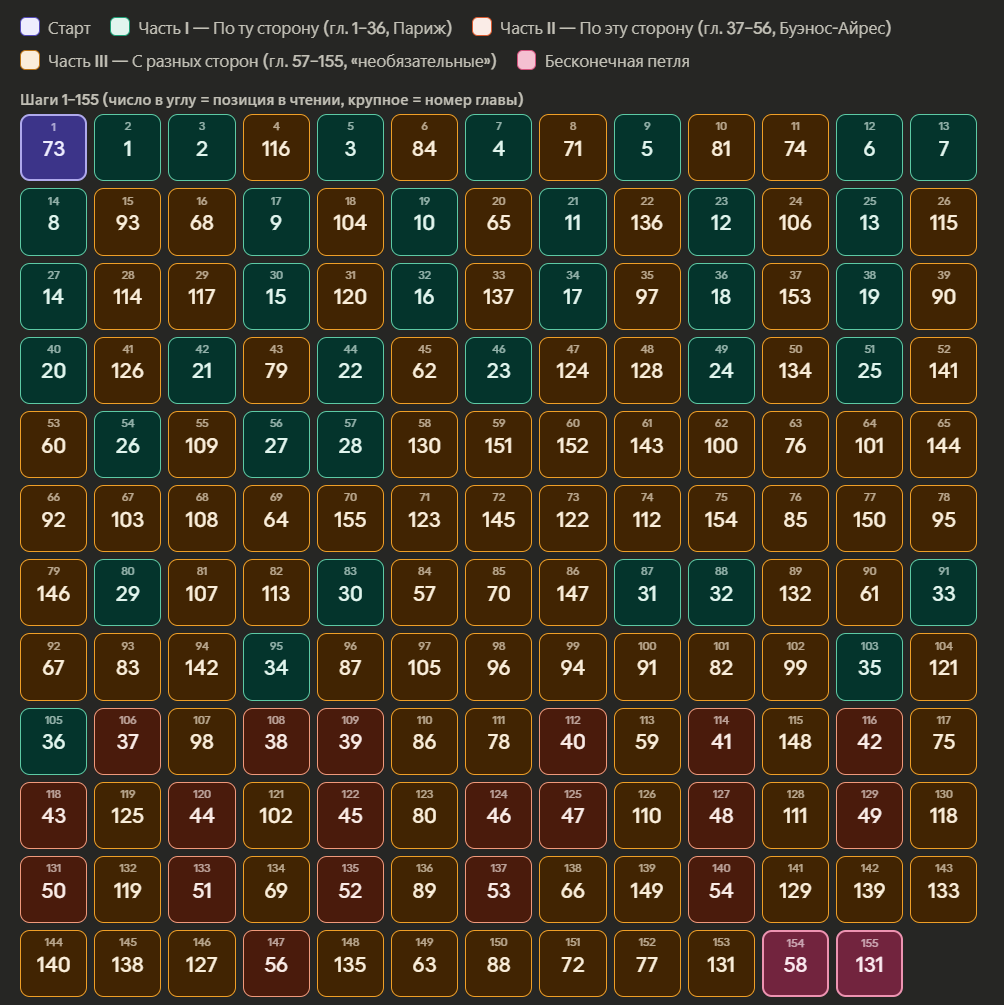Select the starting chapter 73 tile
Screen dimensions: 1004x1005
(54, 148)
